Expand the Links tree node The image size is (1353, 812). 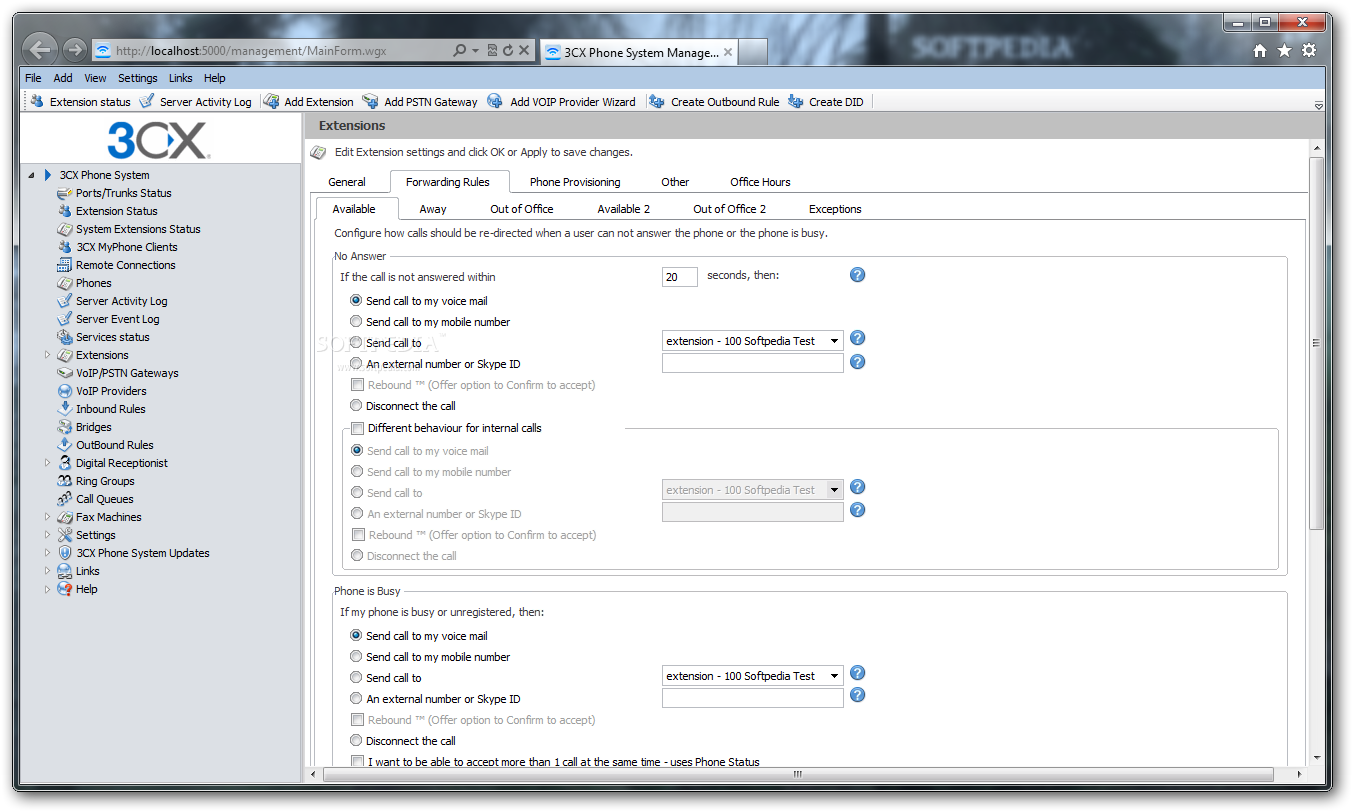(47, 571)
